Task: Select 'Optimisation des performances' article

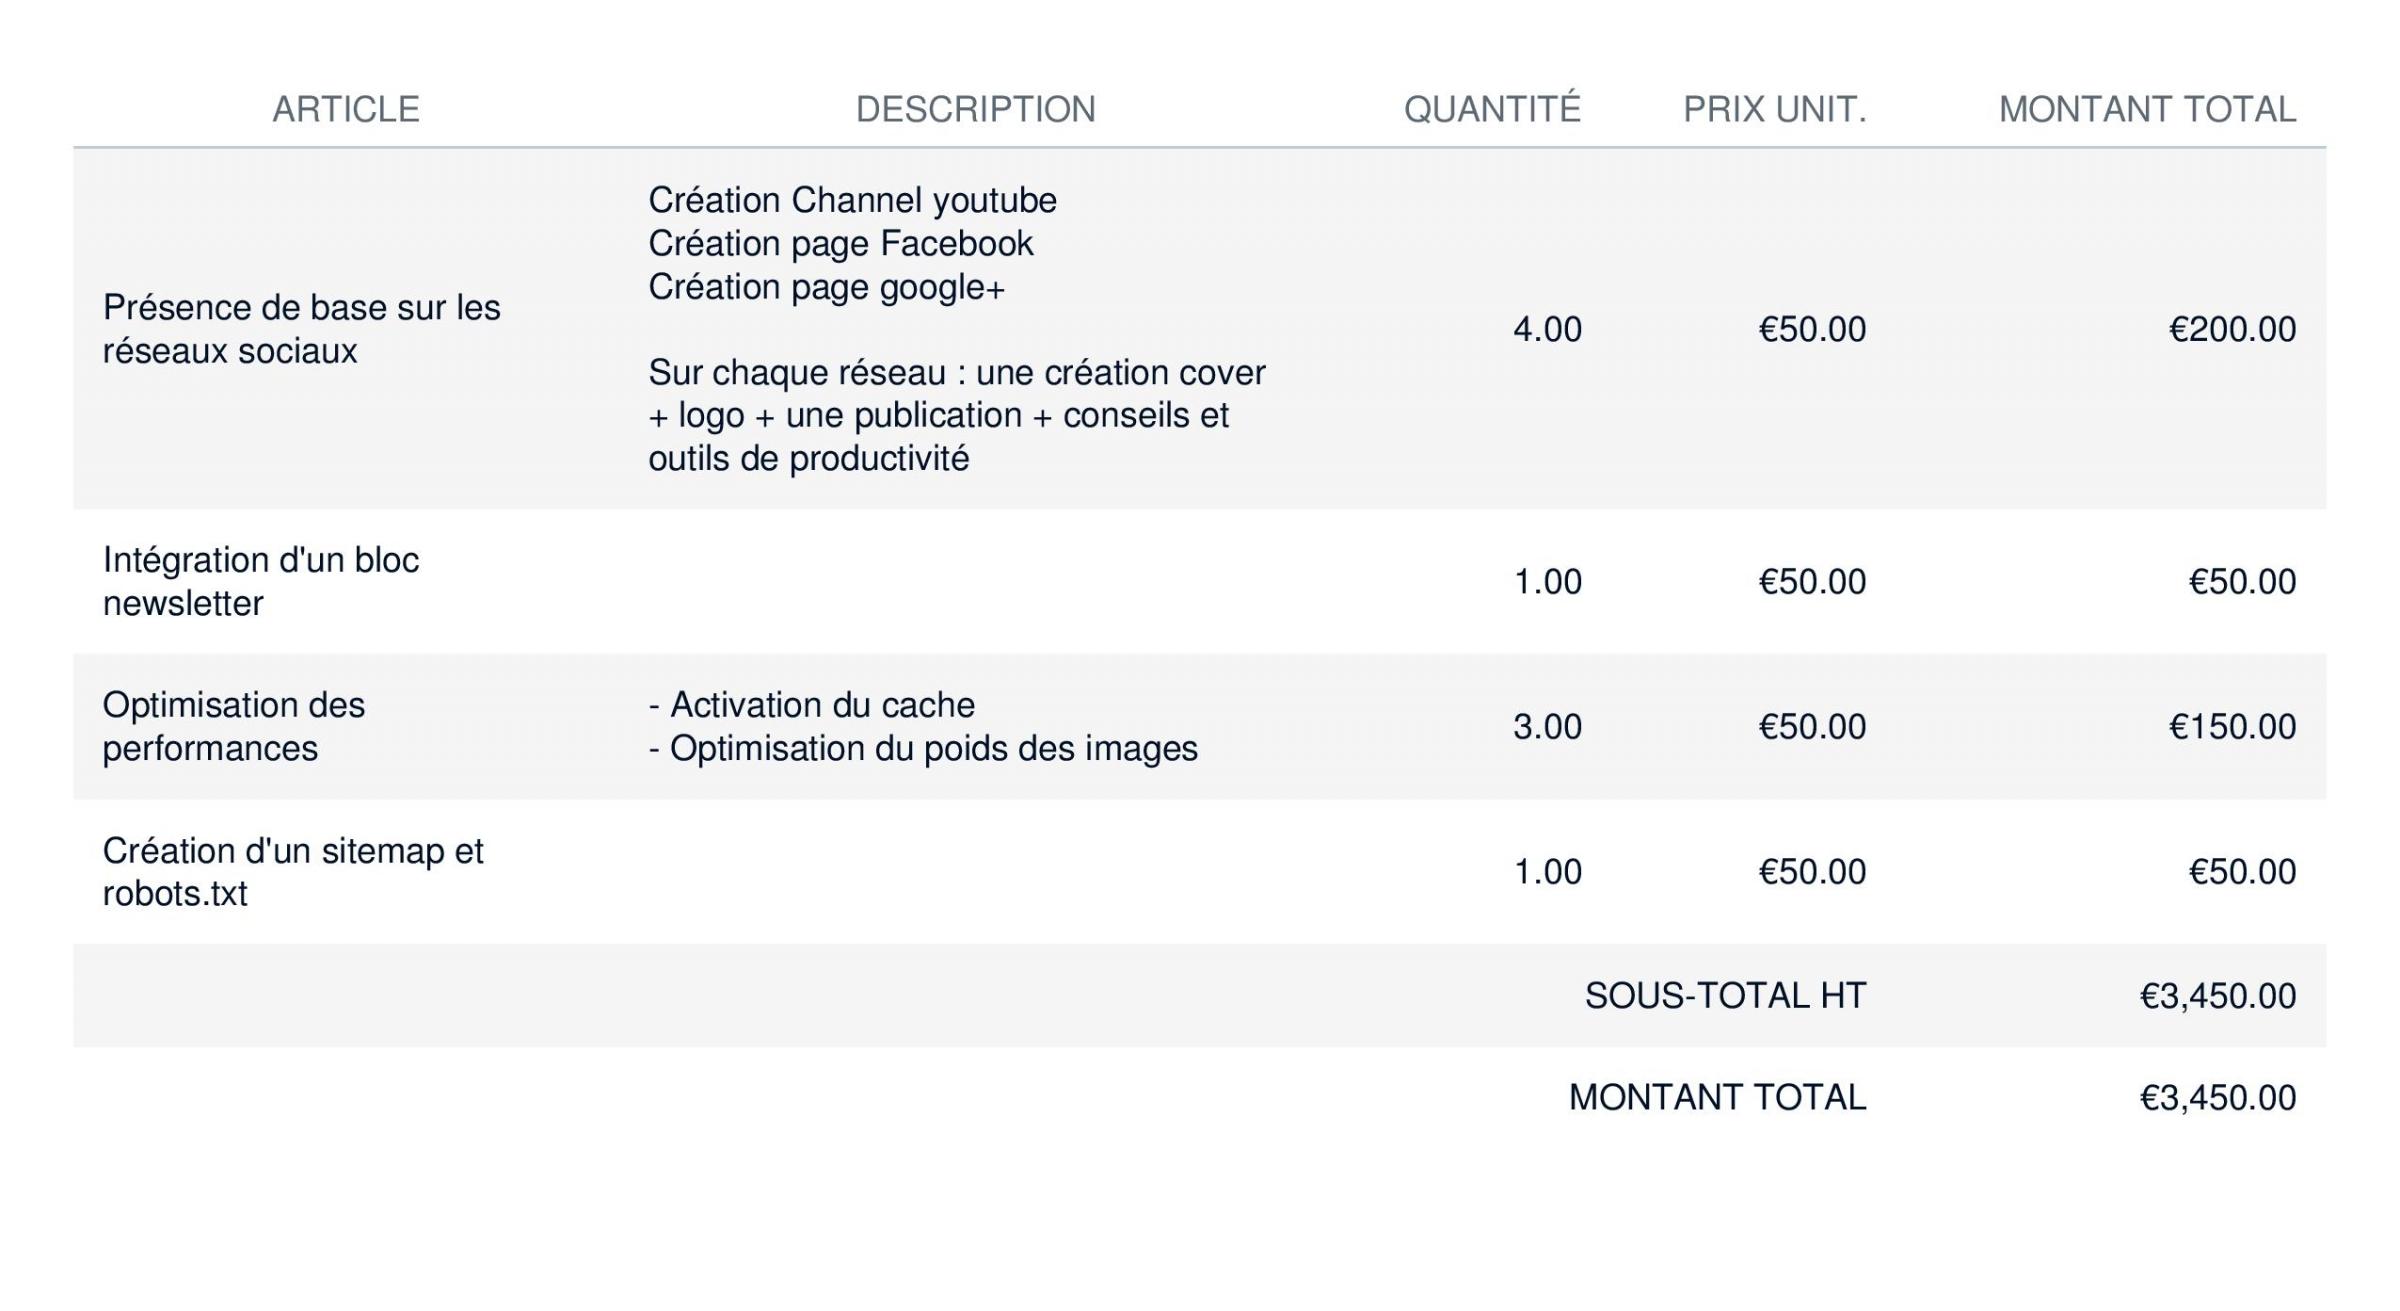Action: (234, 726)
